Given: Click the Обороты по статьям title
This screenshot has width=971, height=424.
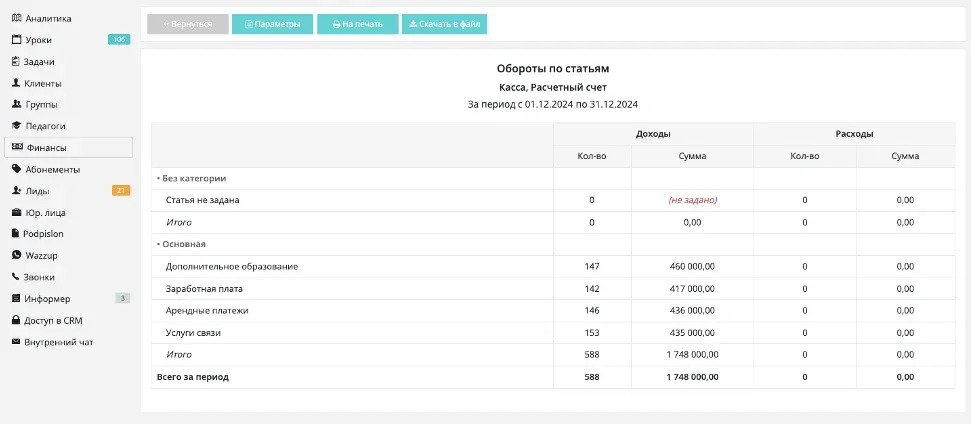Looking at the screenshot, I should pyautogui.click(x=552, y=69).
